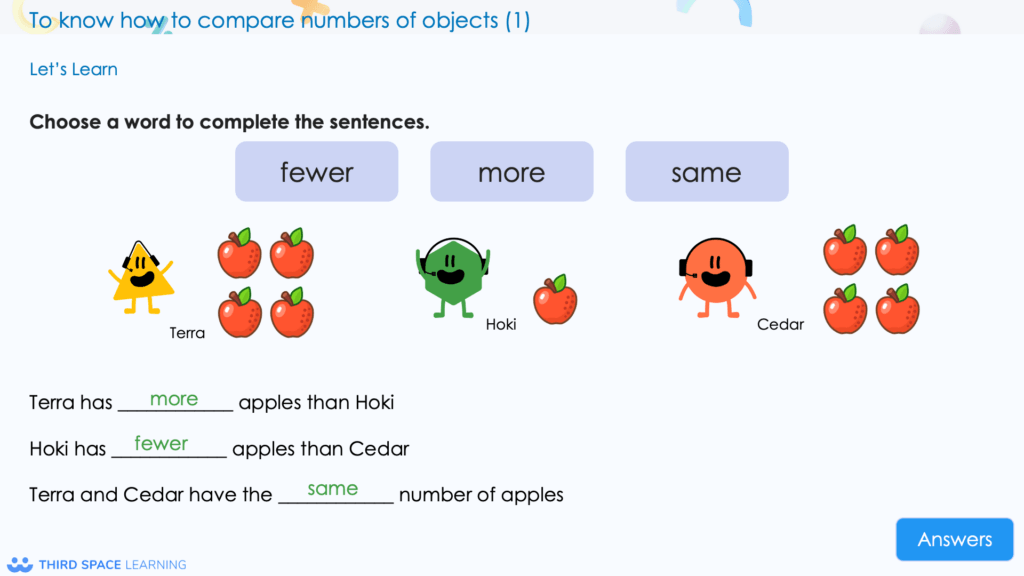Image resolution: width=1024 pixels, height=576 pixels.
Task: Click the 'same' answer in third sentence
Action: point(335,489)
